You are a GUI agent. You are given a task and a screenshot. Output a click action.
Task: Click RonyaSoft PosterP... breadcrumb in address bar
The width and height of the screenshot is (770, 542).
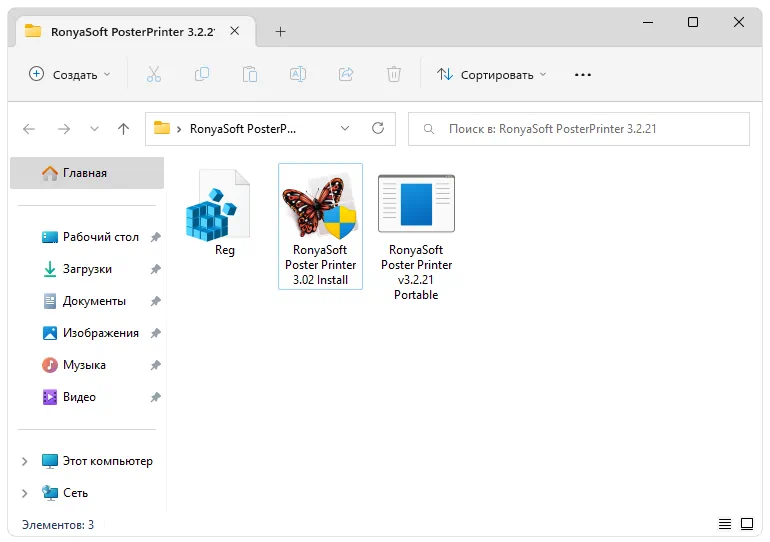243,129
